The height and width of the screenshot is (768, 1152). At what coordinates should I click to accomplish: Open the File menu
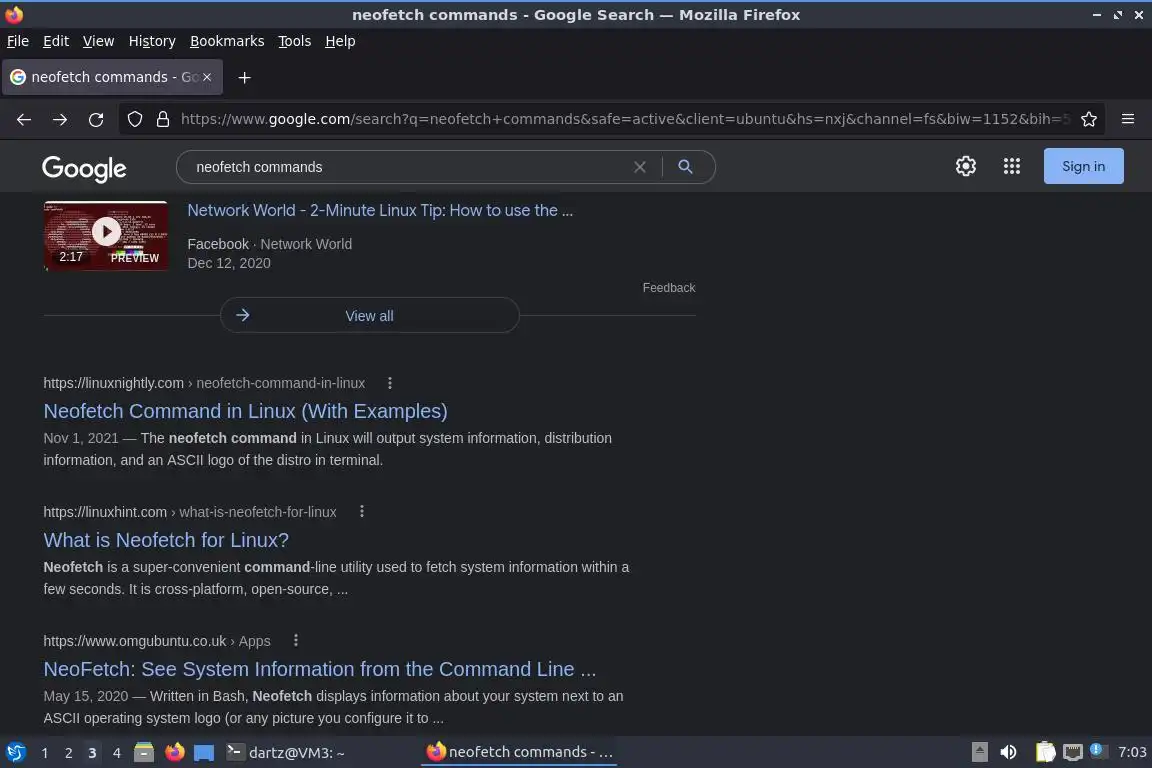pyautogui.click(x=18, y=41)
